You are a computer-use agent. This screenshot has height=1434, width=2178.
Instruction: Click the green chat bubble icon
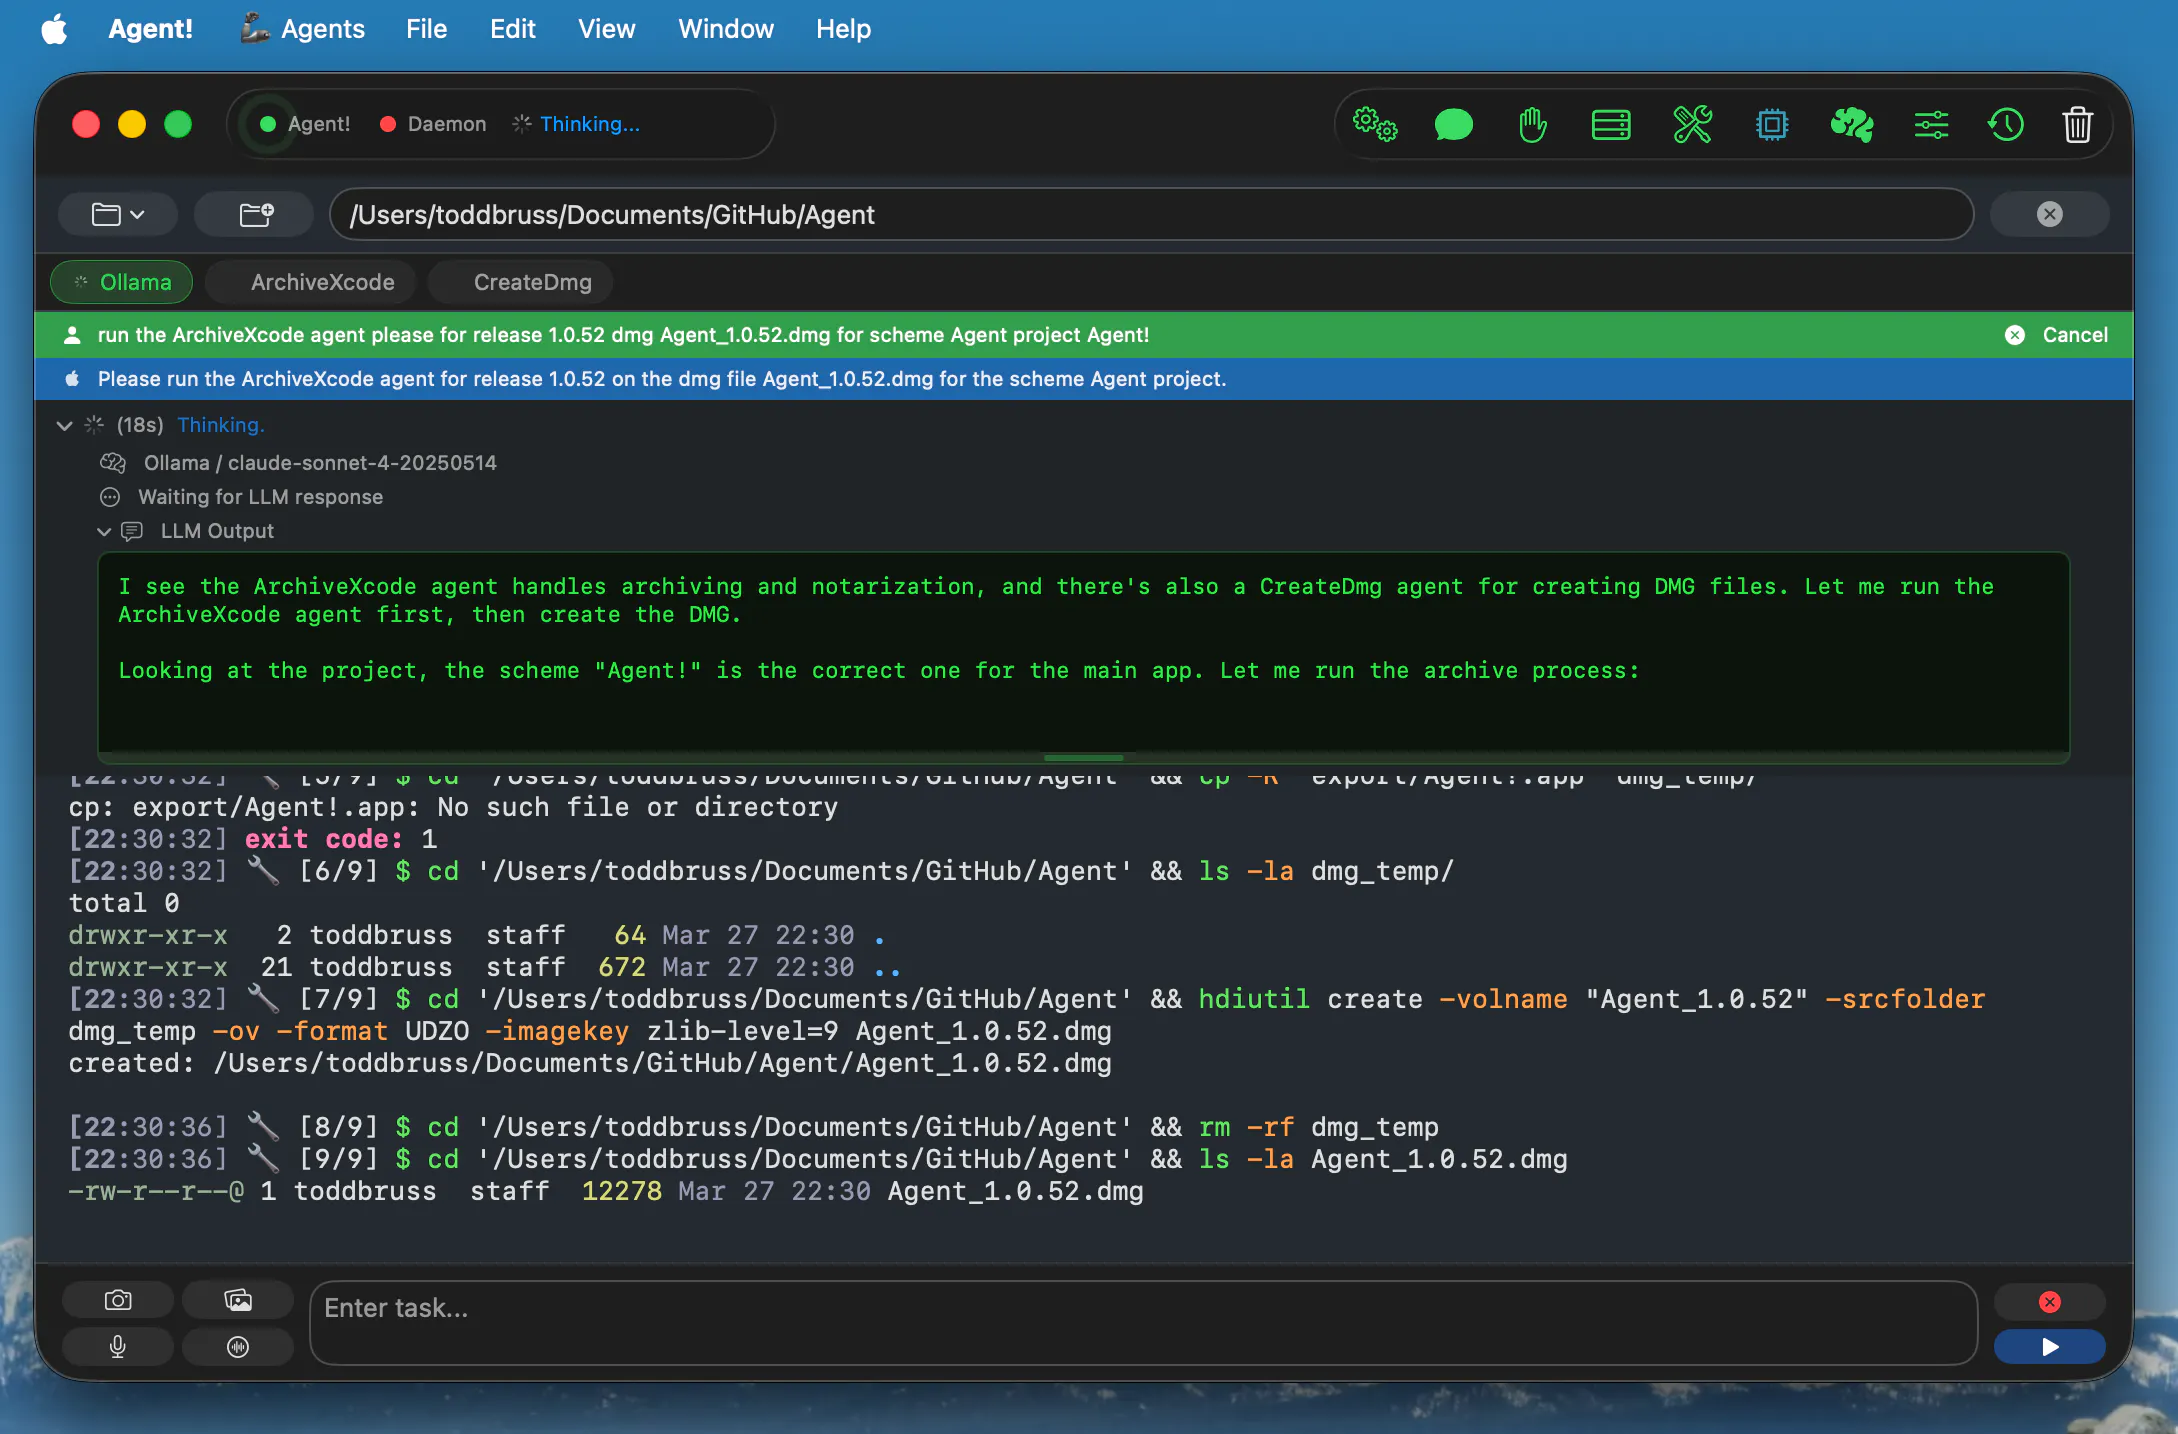click(x=1453, y=125)
